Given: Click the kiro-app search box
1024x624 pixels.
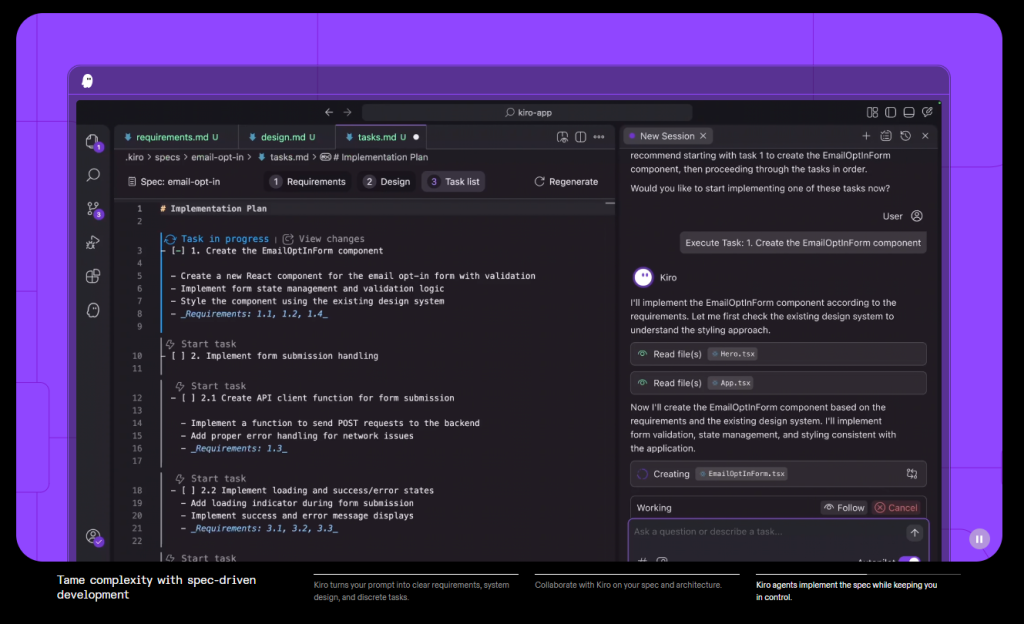Looking at the screenshot, I should click(527, 112).
